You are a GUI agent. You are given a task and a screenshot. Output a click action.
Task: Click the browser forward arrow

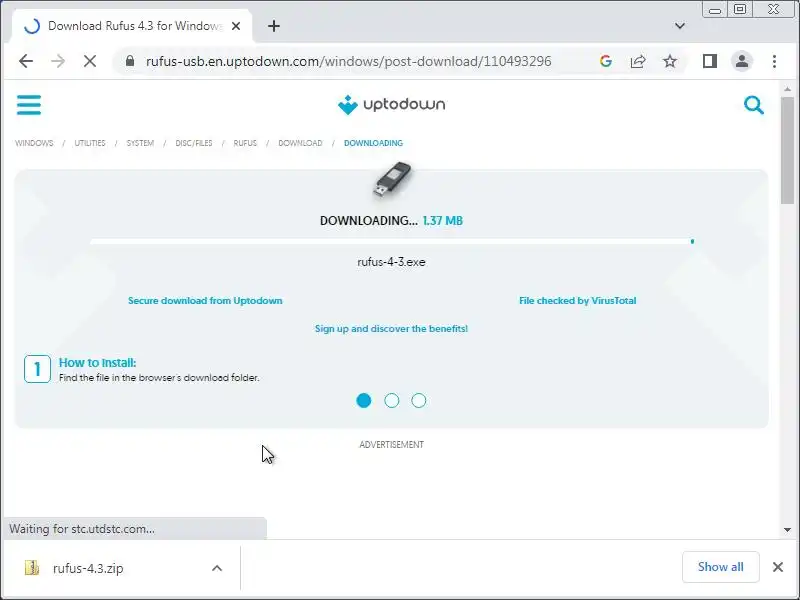pos(58,61)
